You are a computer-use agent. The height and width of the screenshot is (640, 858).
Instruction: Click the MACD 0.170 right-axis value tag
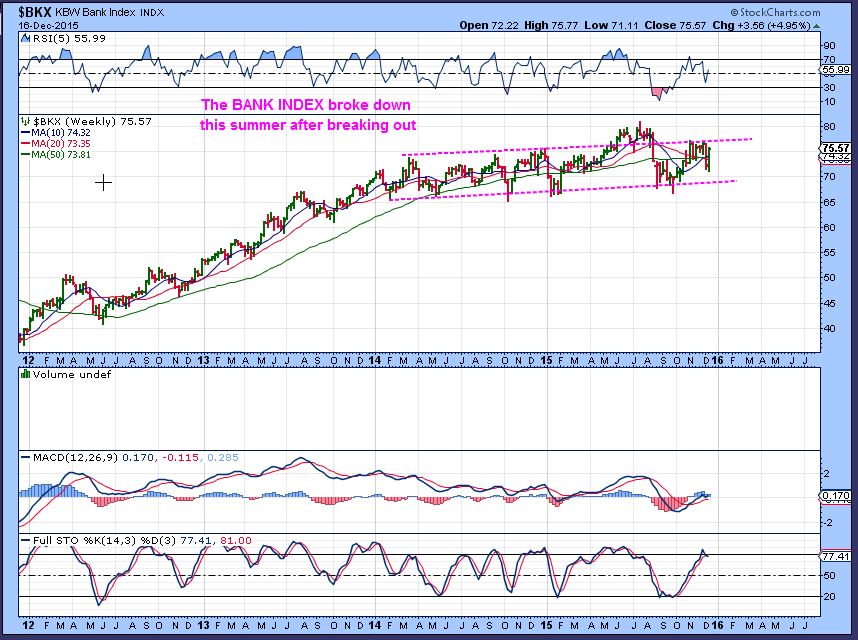[837, 496]
